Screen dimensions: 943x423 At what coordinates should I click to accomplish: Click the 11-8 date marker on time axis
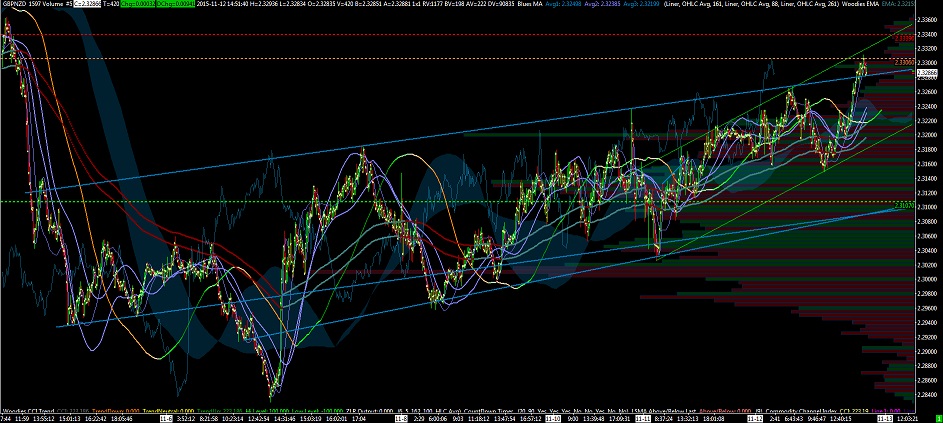pyautogui.click(x=401, y=418)
